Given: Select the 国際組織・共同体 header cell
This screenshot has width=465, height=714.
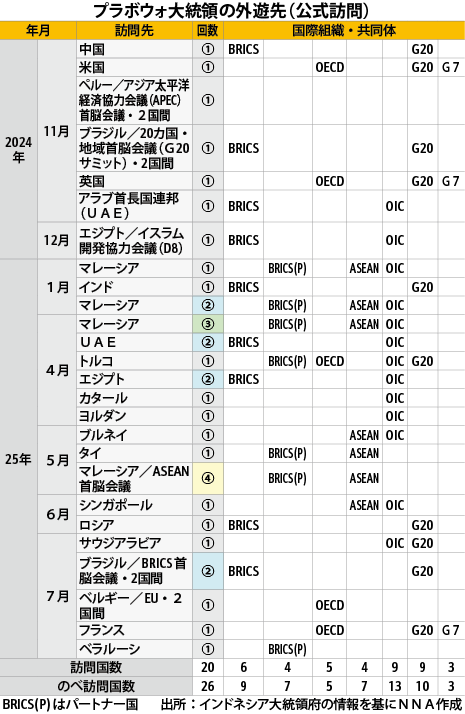Looking at the screenshot, I should pyautogui.click(x=344, y=31).
